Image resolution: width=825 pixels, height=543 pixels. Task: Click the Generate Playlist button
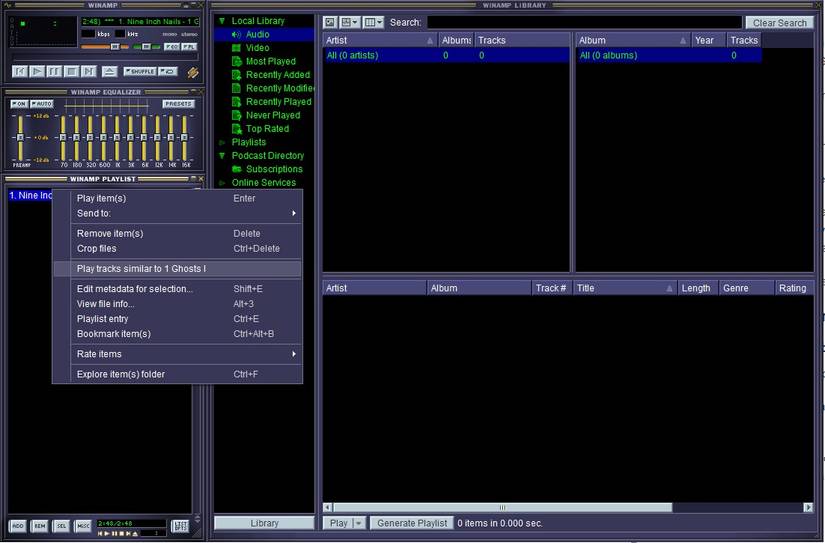[412, 523]
